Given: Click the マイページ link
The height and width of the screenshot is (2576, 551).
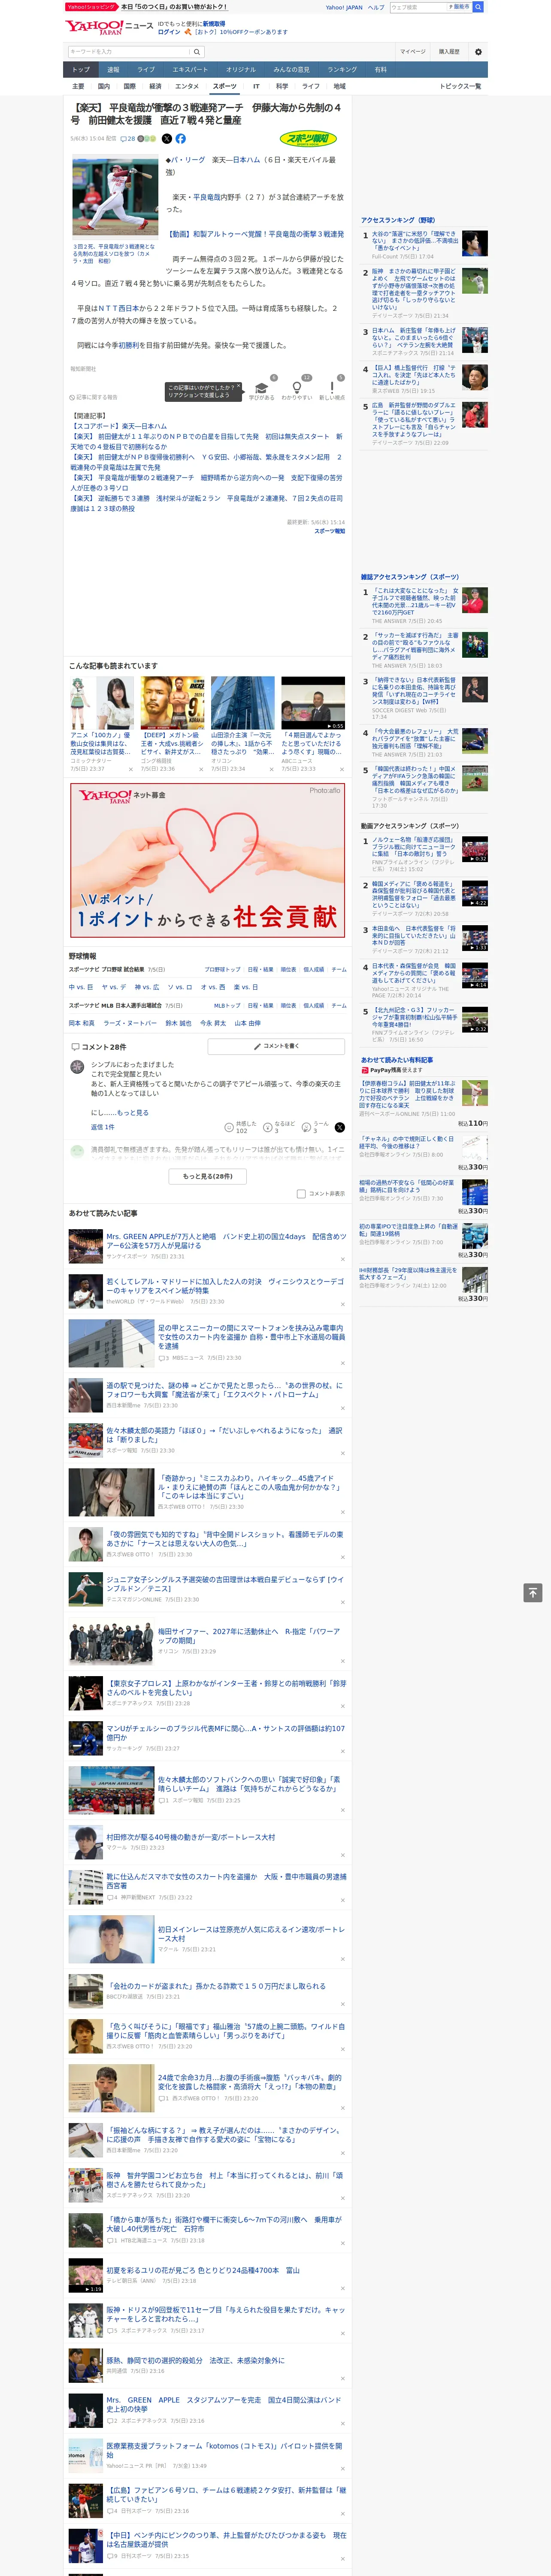Looking at the screenshot, I should (x=412, y=52).
